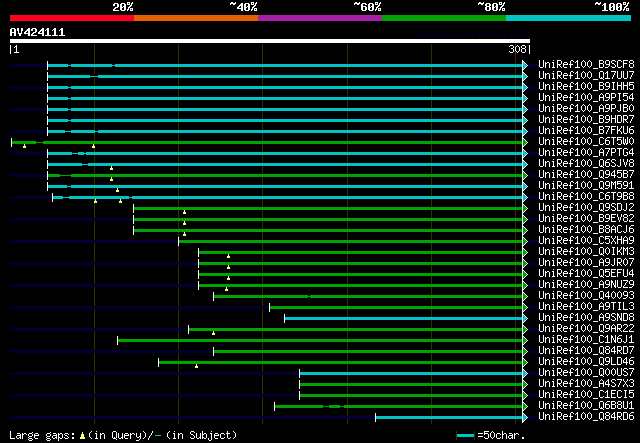
Task: Click the UniRef100_Q945B7 label
Action: (x=586, y=174)
